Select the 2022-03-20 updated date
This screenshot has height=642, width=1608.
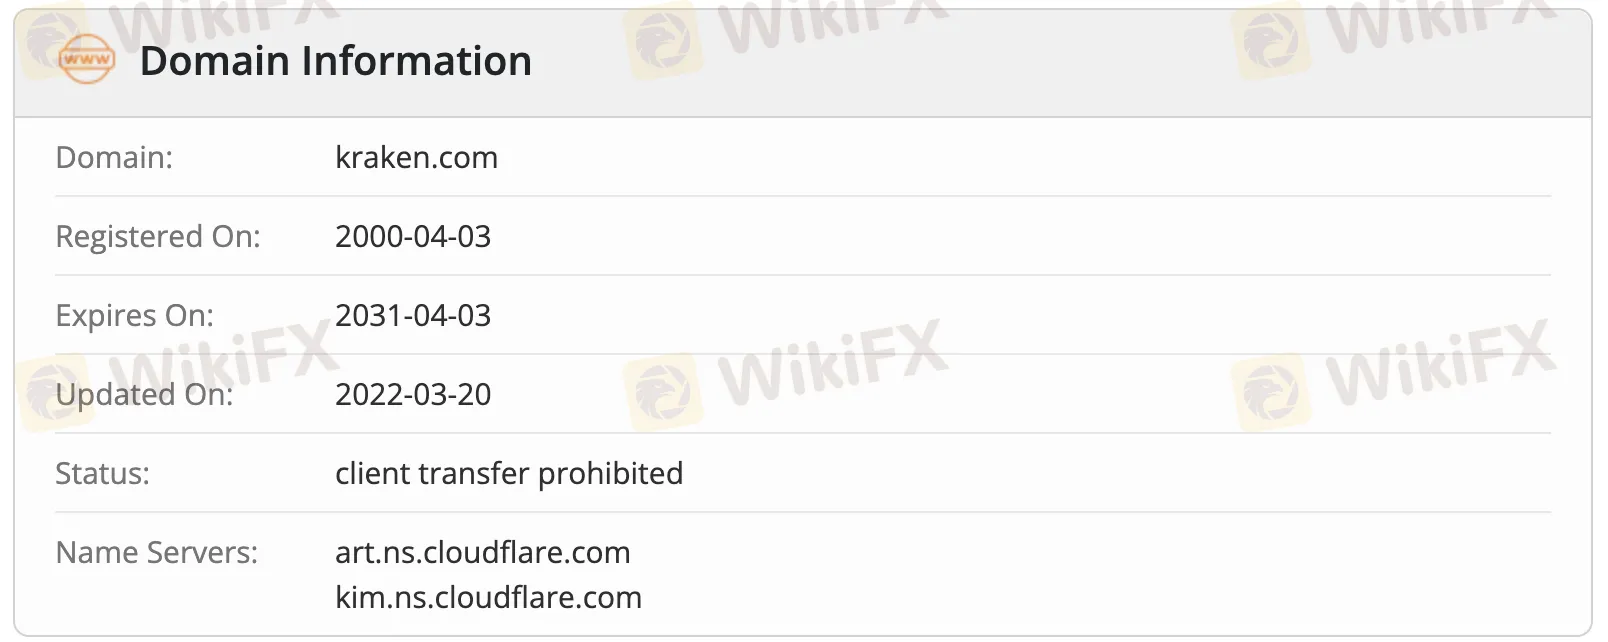coord(413,394)
